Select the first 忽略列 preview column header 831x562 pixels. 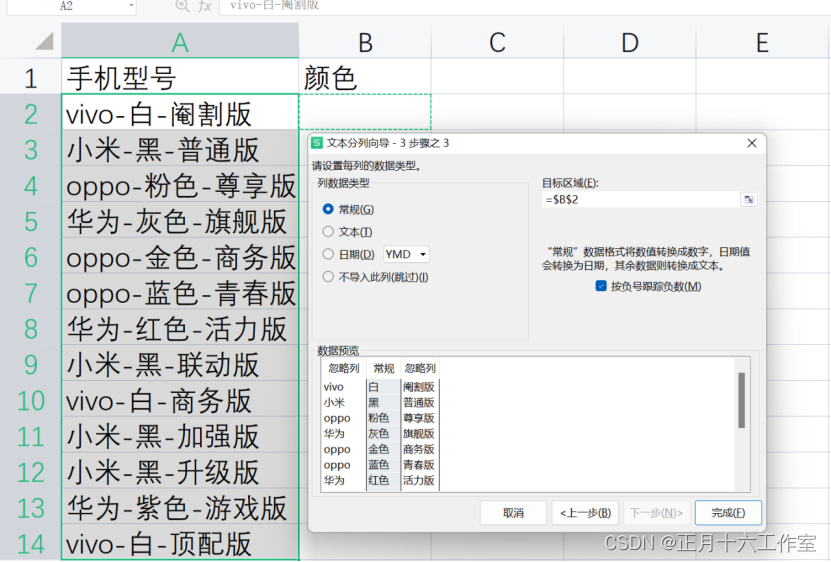pyautogui.click(x=343, y=368)
